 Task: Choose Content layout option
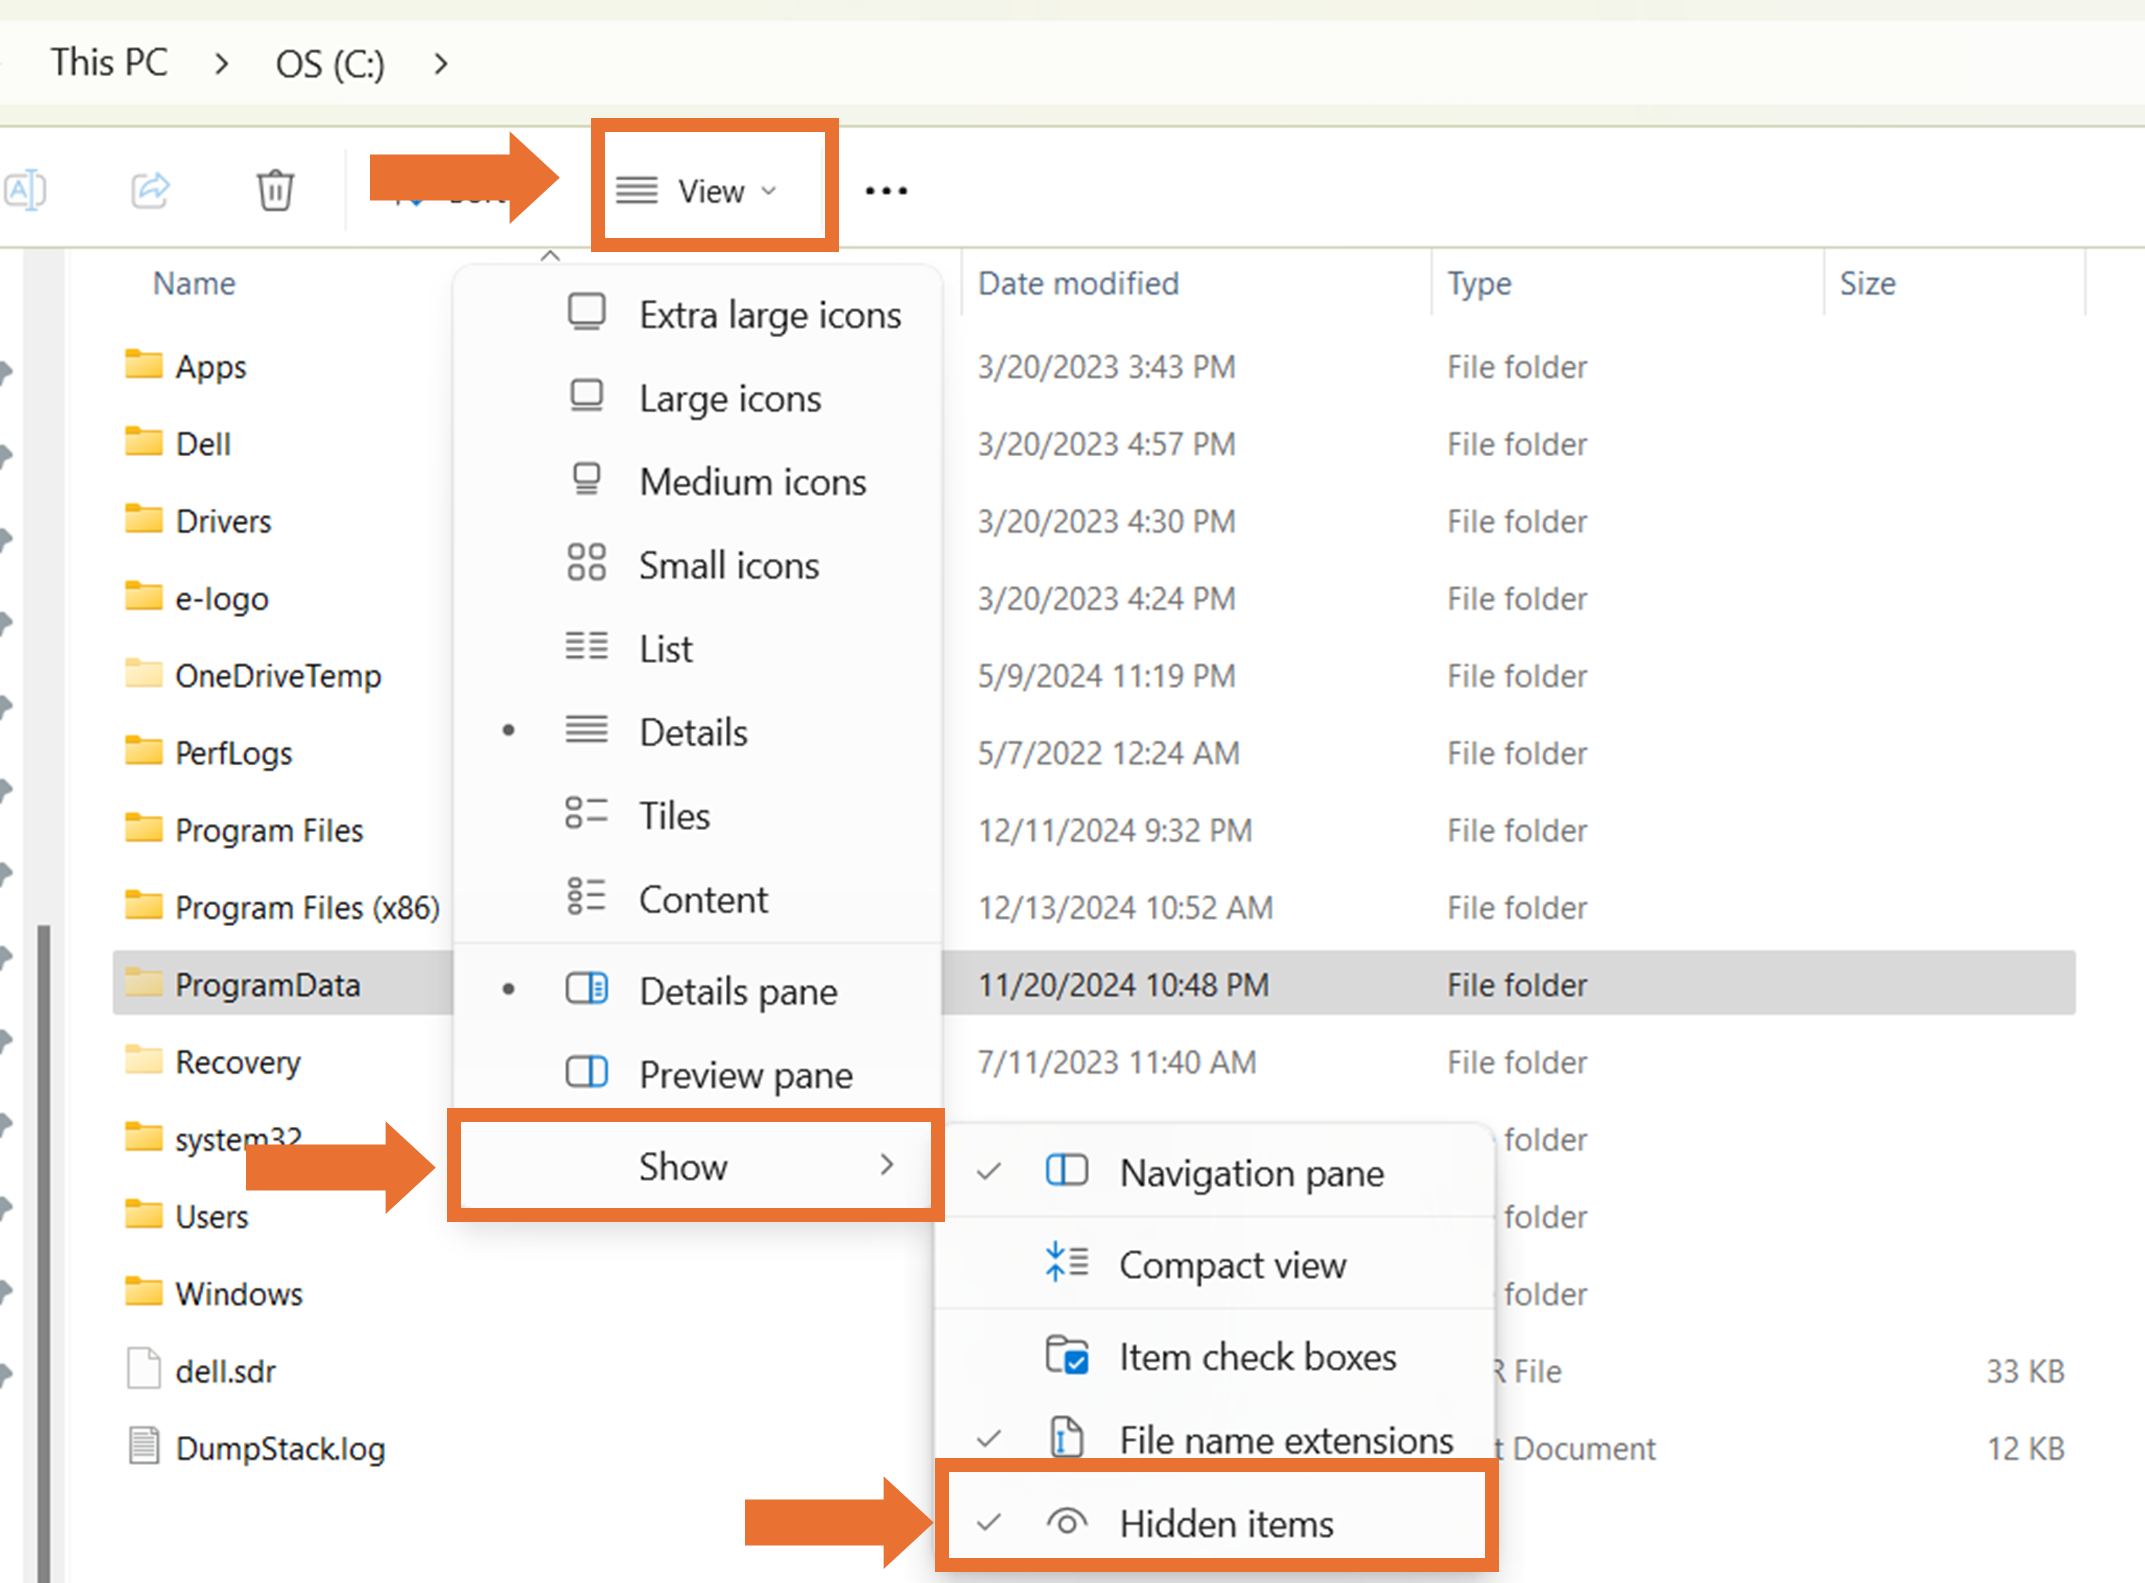703,900
